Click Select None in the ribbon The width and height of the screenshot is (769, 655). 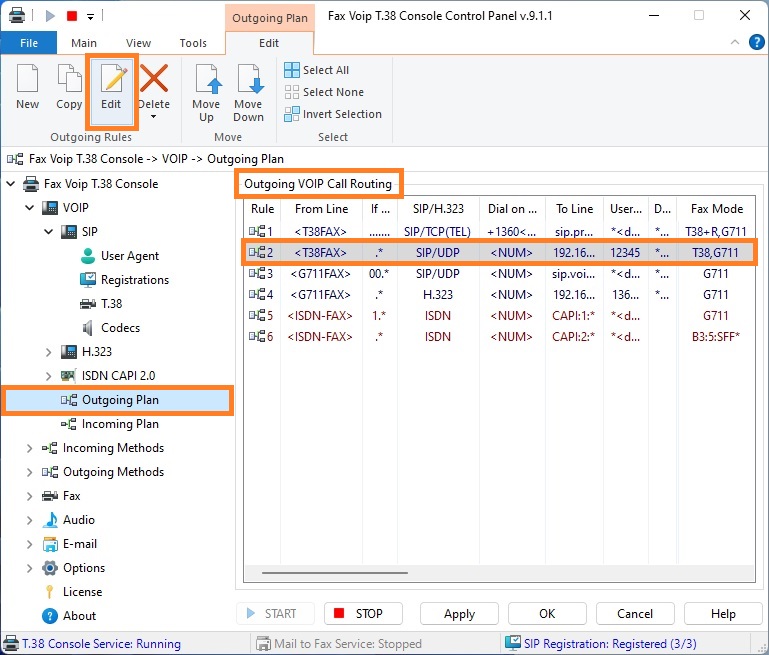pos(324,92)
